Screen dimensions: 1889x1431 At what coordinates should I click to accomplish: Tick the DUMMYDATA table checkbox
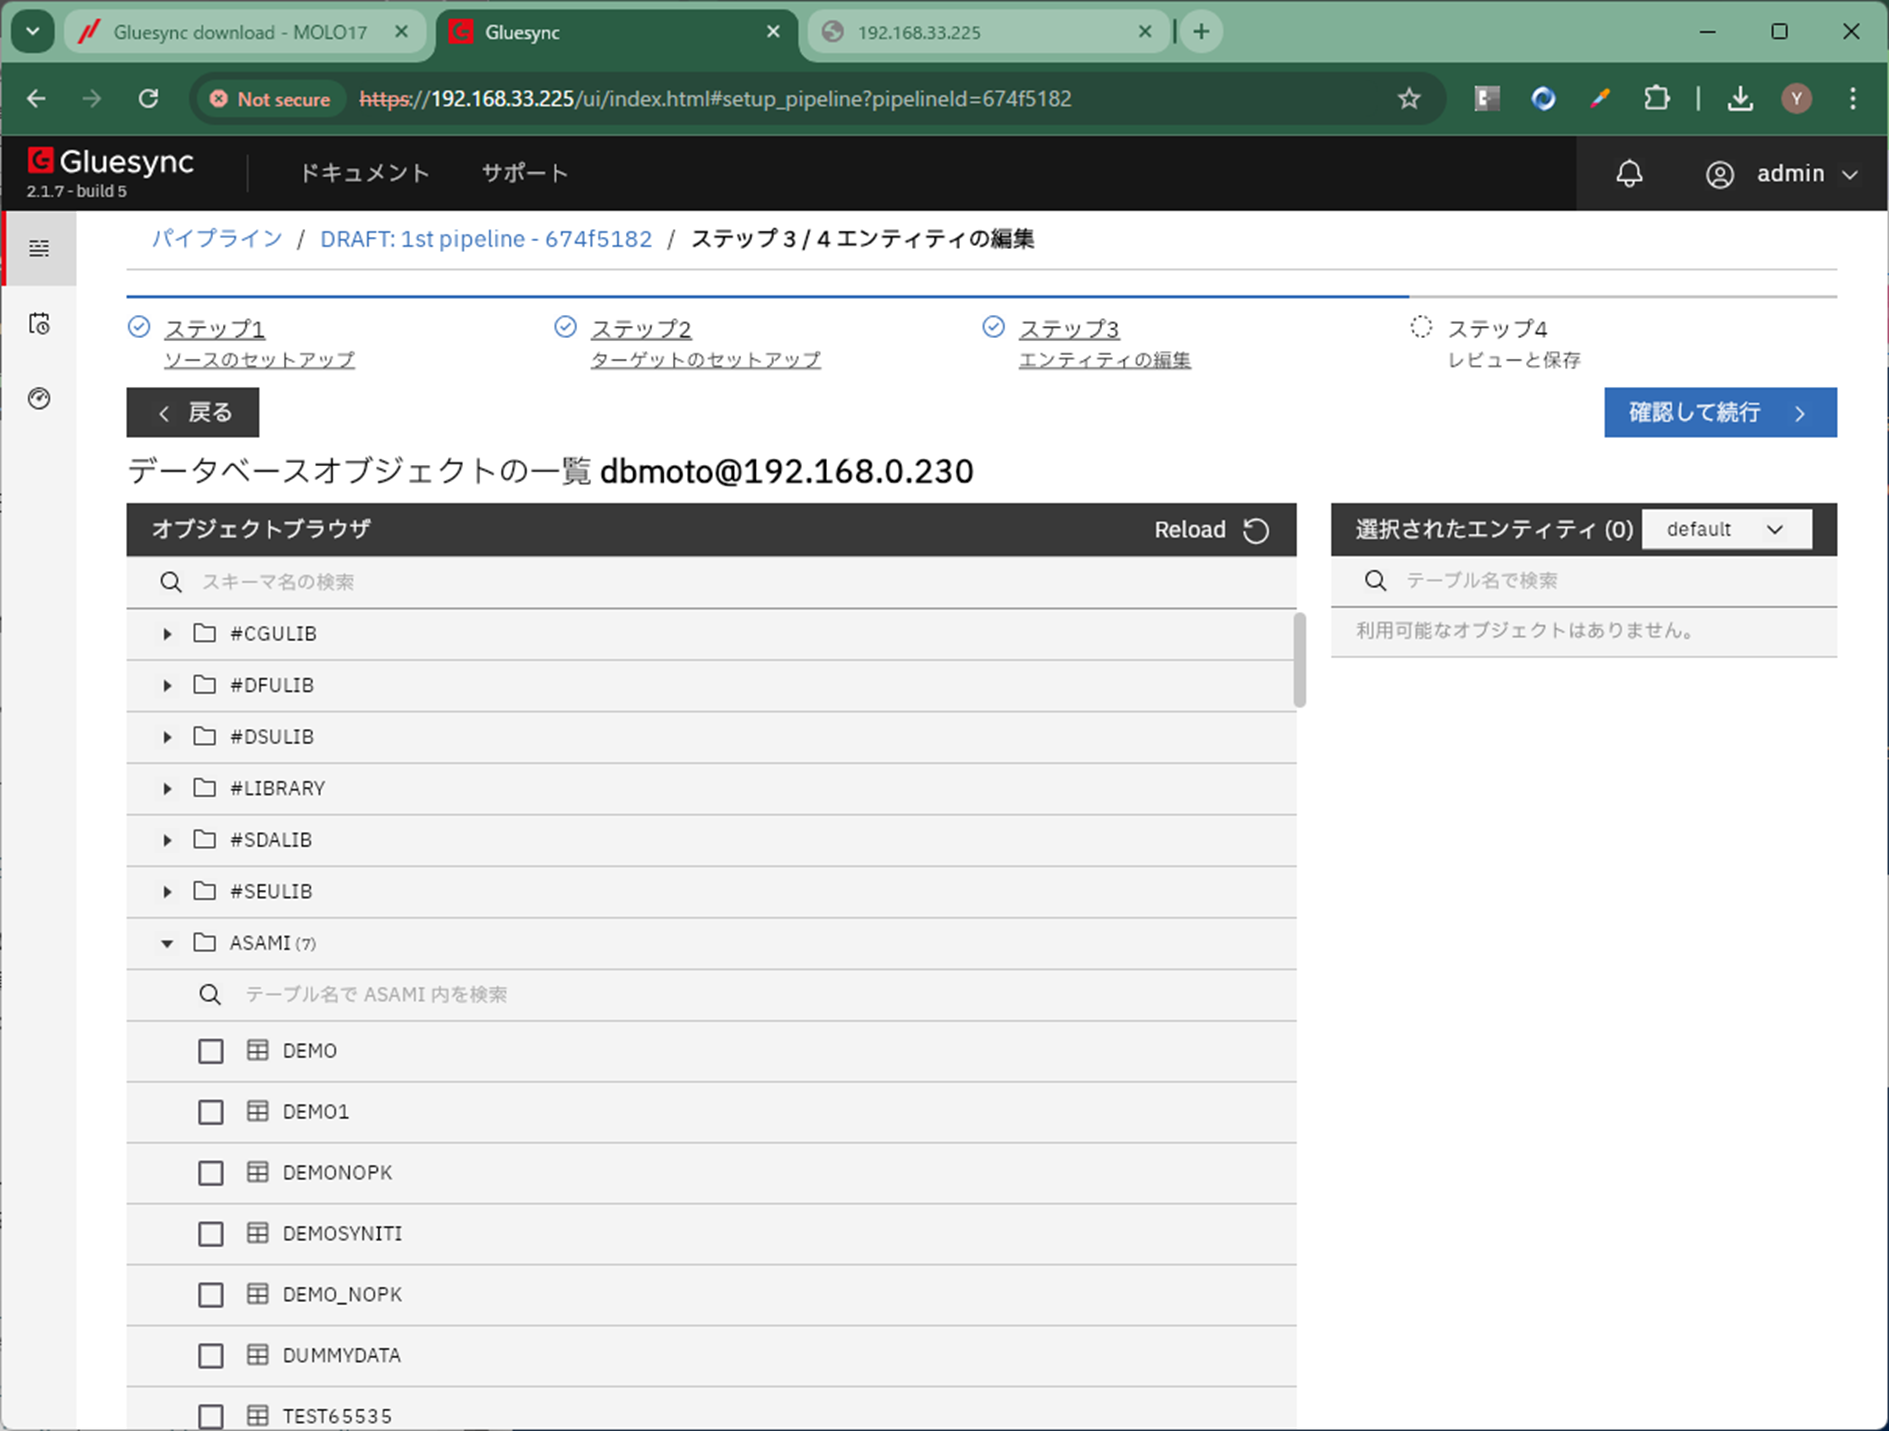click(210, 1356)
